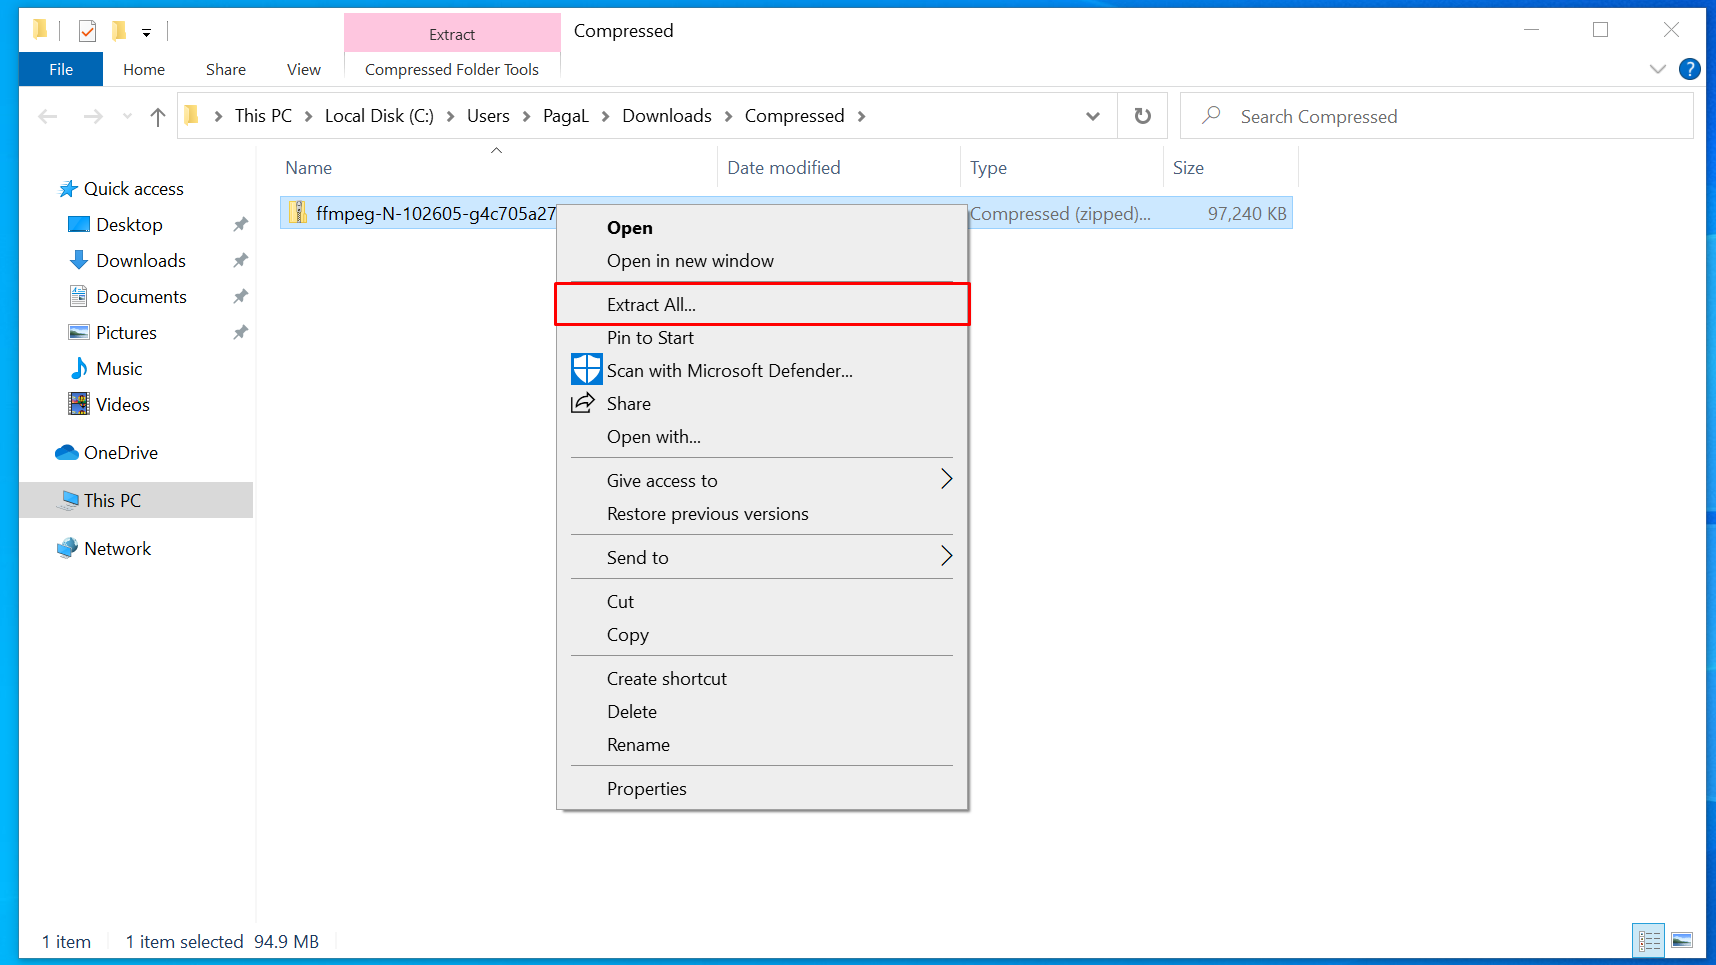
Task: Expand the ribbon using the chevron
Action: [1657, 69]
